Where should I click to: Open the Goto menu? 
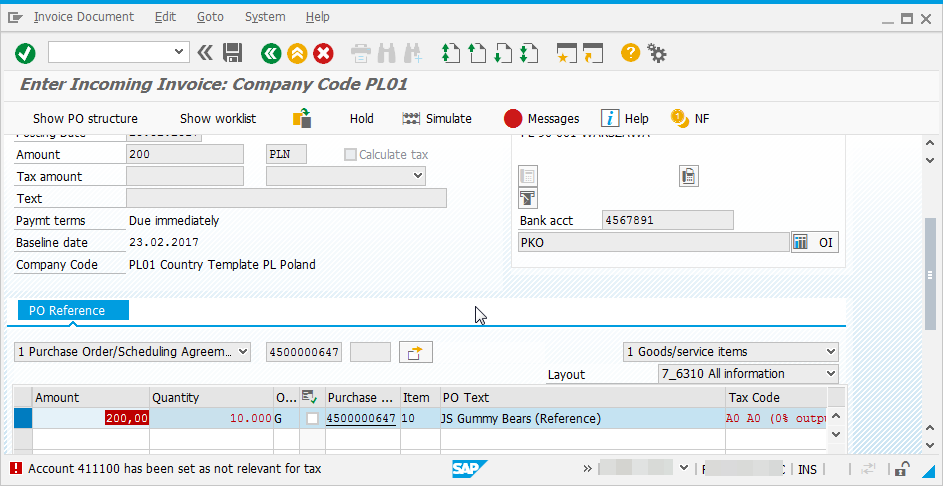click(x=210, y=17)
